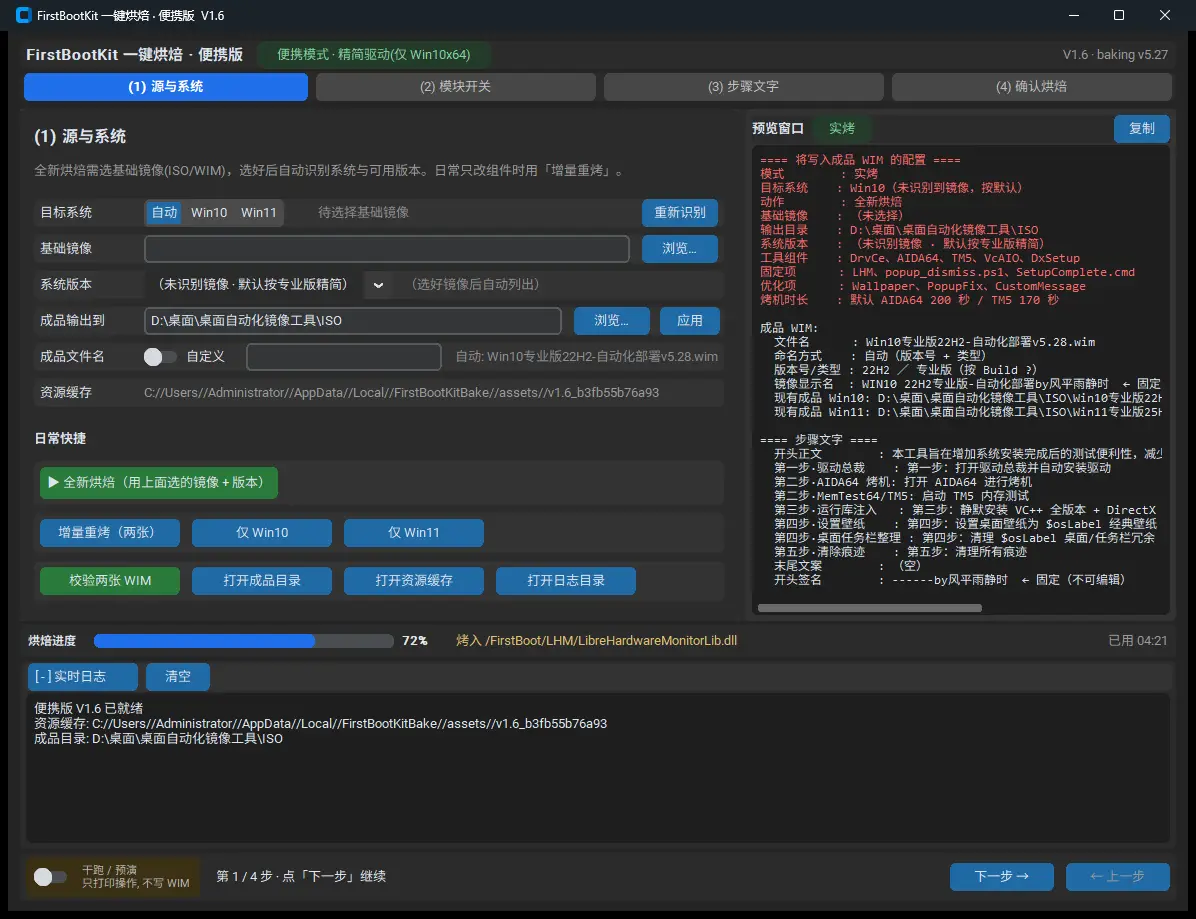1196x919 pixels.
Task: Click the 第五步·清除痕迹 preview line
Action: [x=900, y=551]
